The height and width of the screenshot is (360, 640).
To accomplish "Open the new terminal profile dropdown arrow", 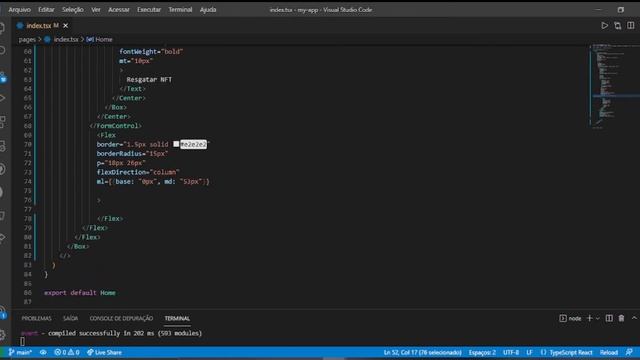I will point(598,318).
